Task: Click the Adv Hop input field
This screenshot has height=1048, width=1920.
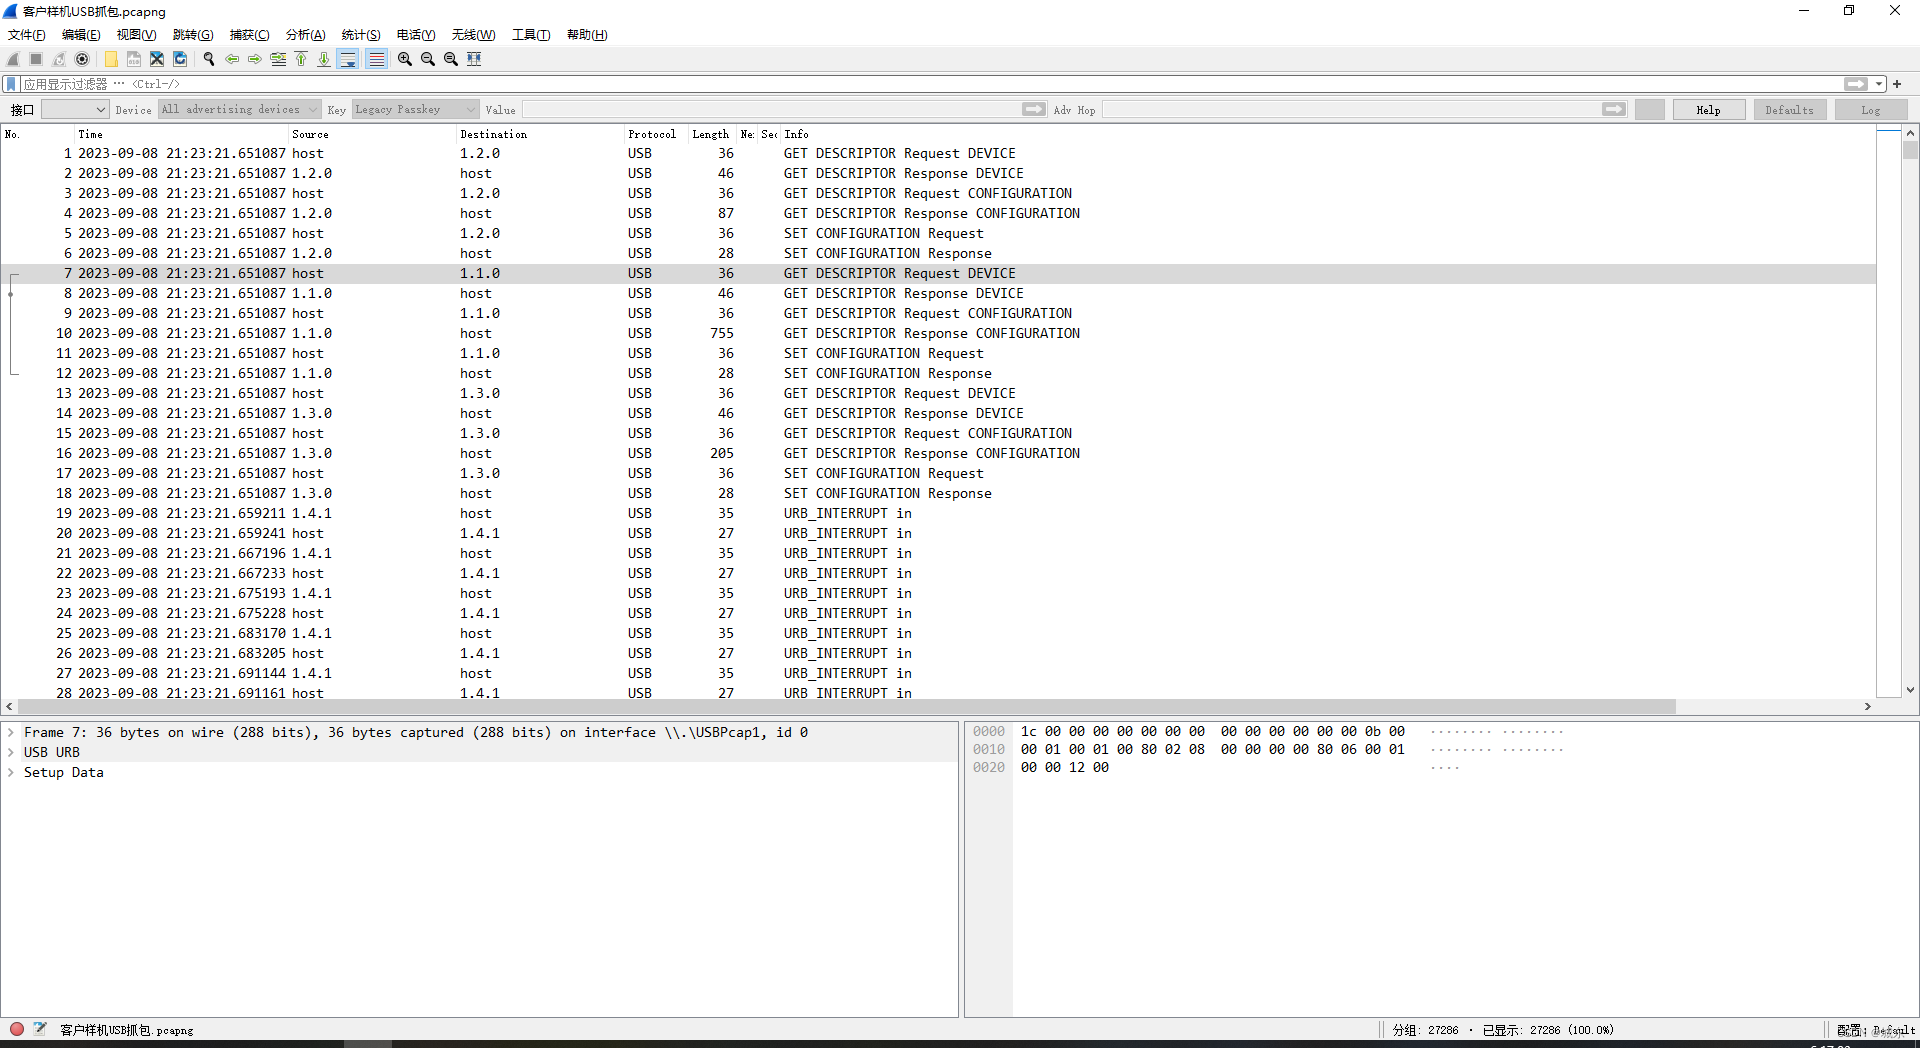Action: (x=1350, y=110)
